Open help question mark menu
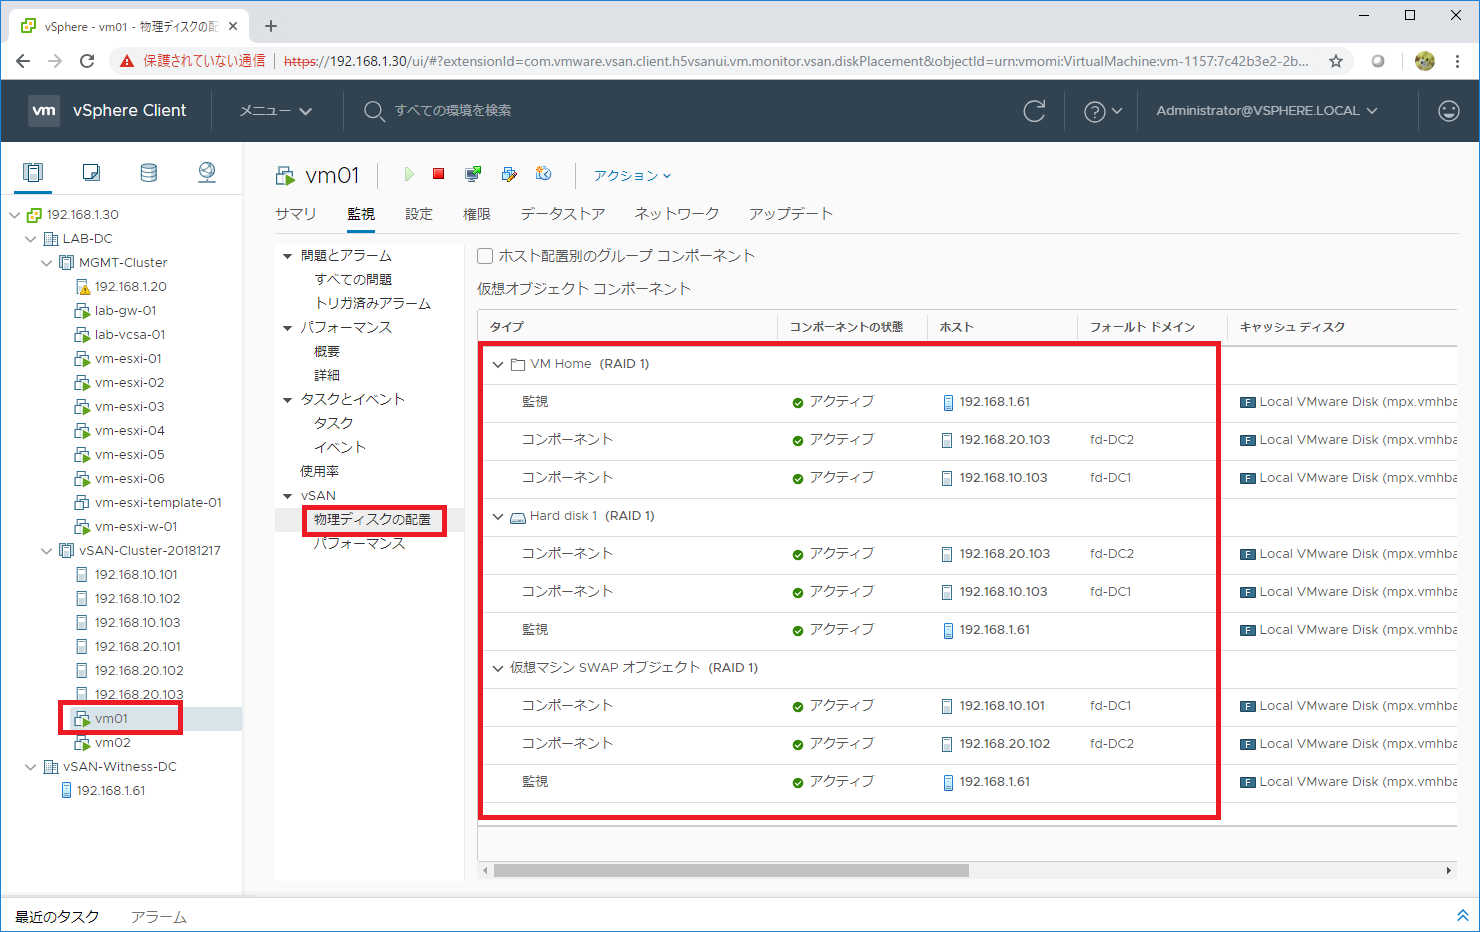 click(x=1103, y=111)
